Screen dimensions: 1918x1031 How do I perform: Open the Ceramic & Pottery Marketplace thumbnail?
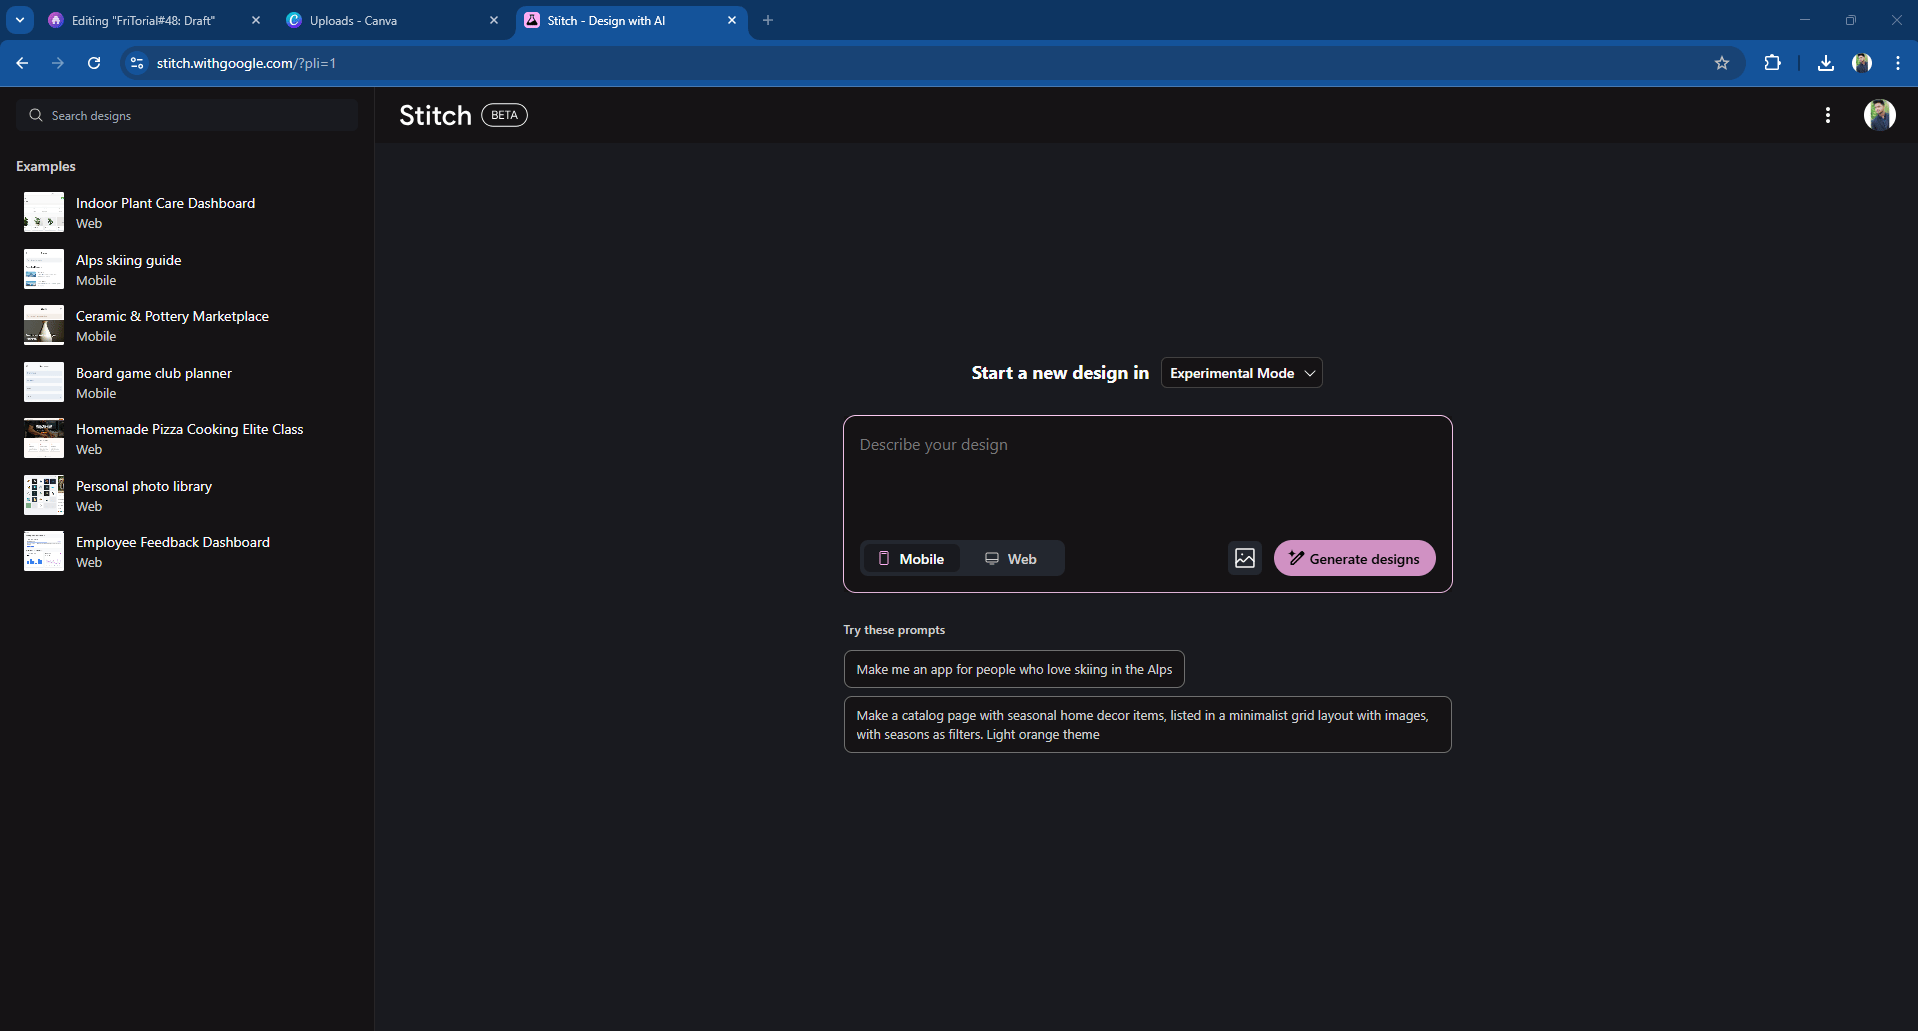[x=44, y=325]
